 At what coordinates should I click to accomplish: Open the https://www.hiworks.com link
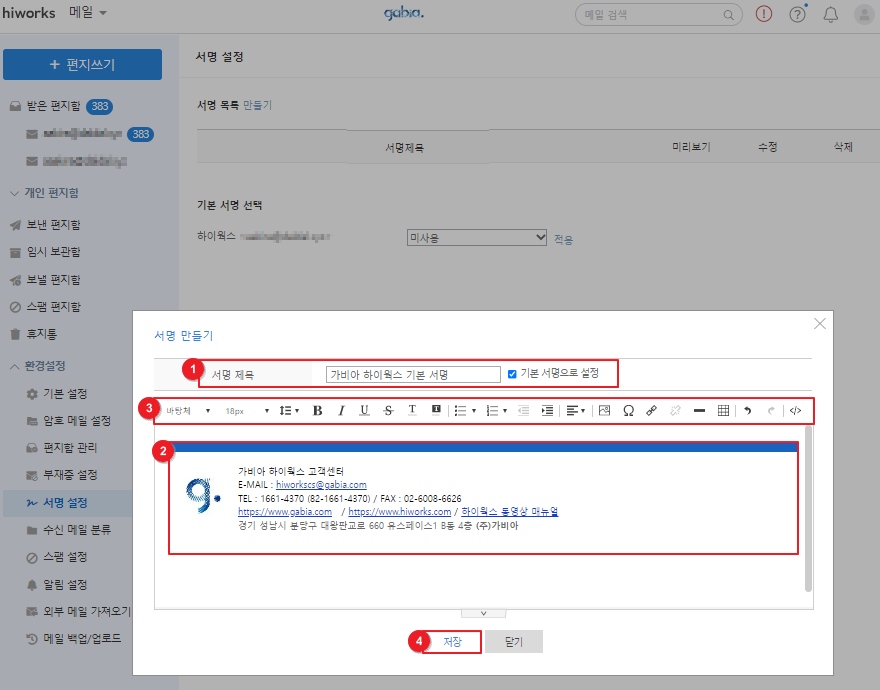400,511
